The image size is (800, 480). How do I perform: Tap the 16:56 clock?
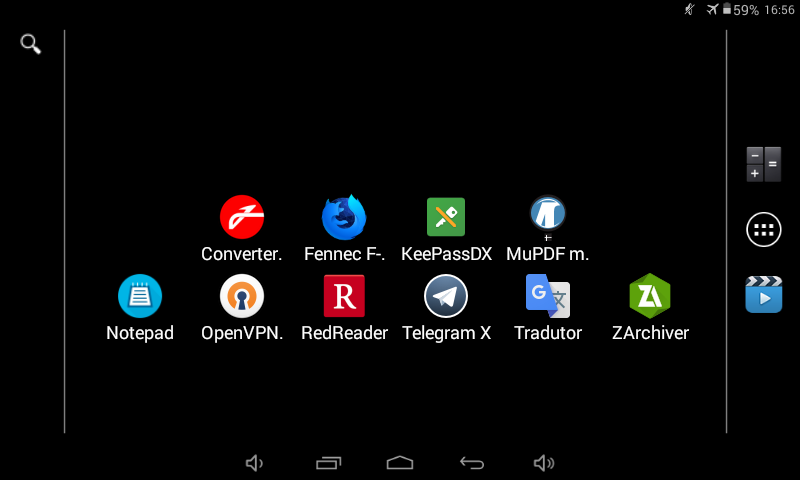tap(780, 10)
